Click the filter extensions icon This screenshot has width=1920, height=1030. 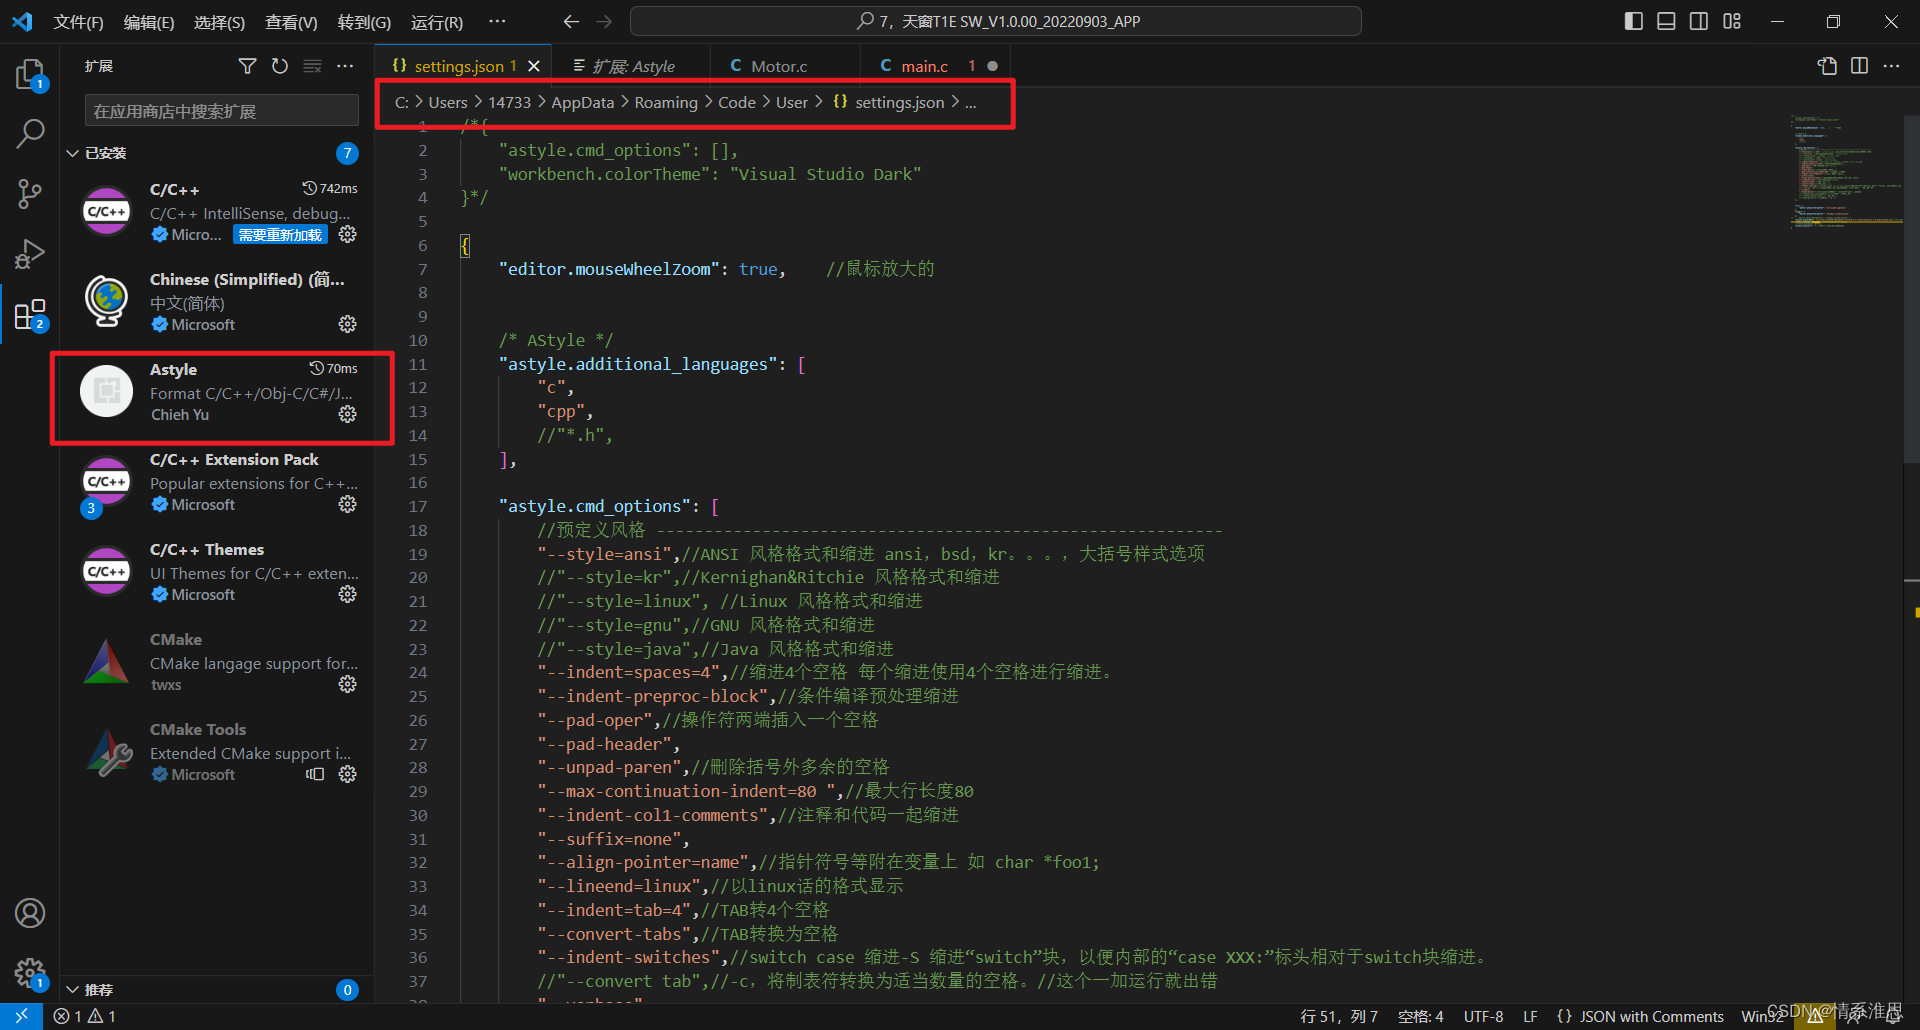click(x=247, y=66)
